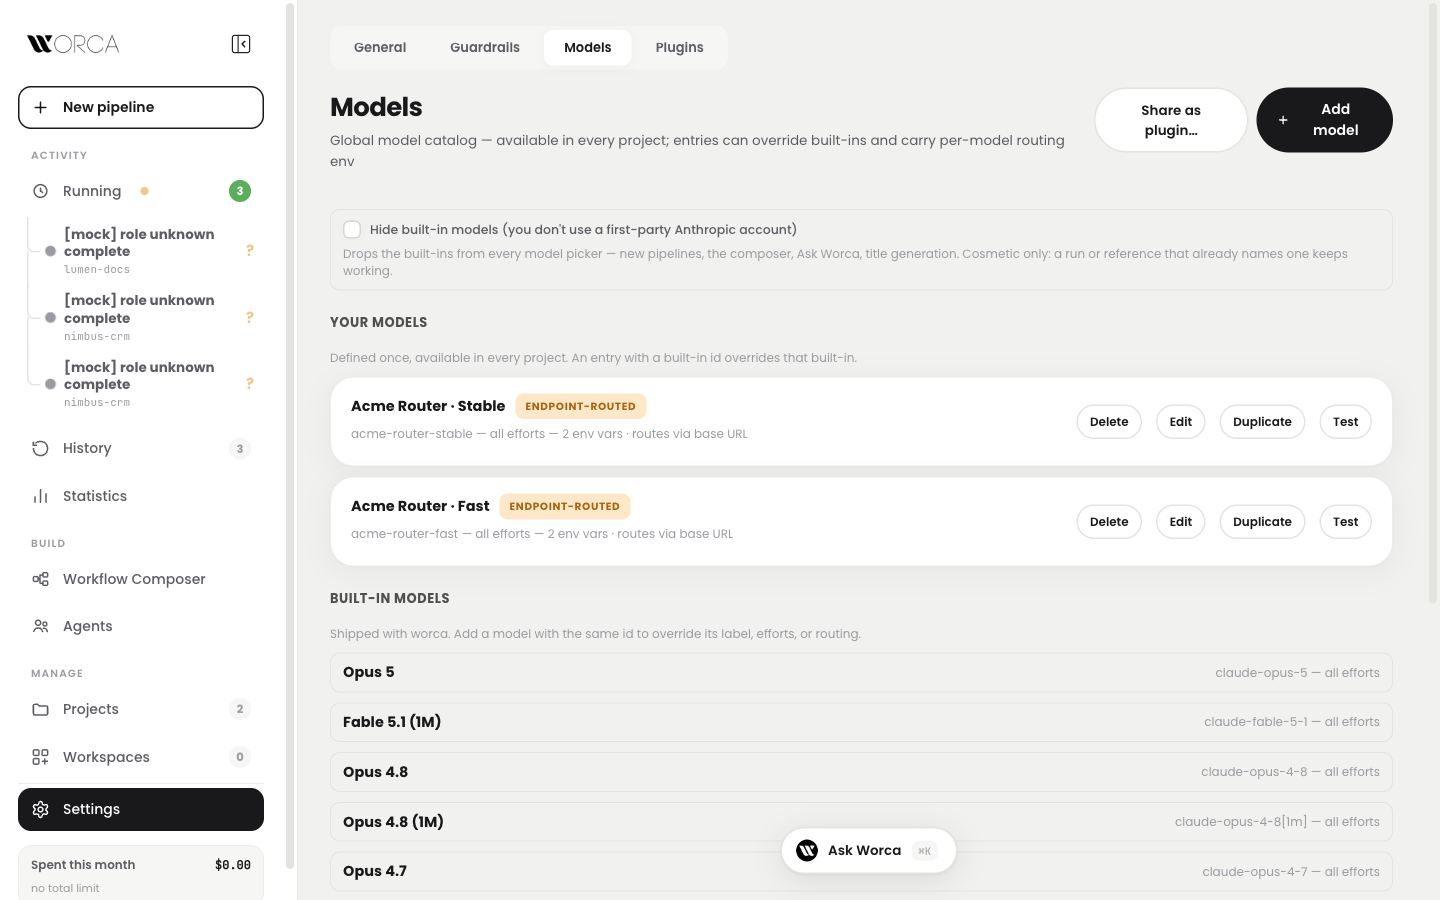Click the Projects folder icon
1440x900 pixels.
(41, 709)
